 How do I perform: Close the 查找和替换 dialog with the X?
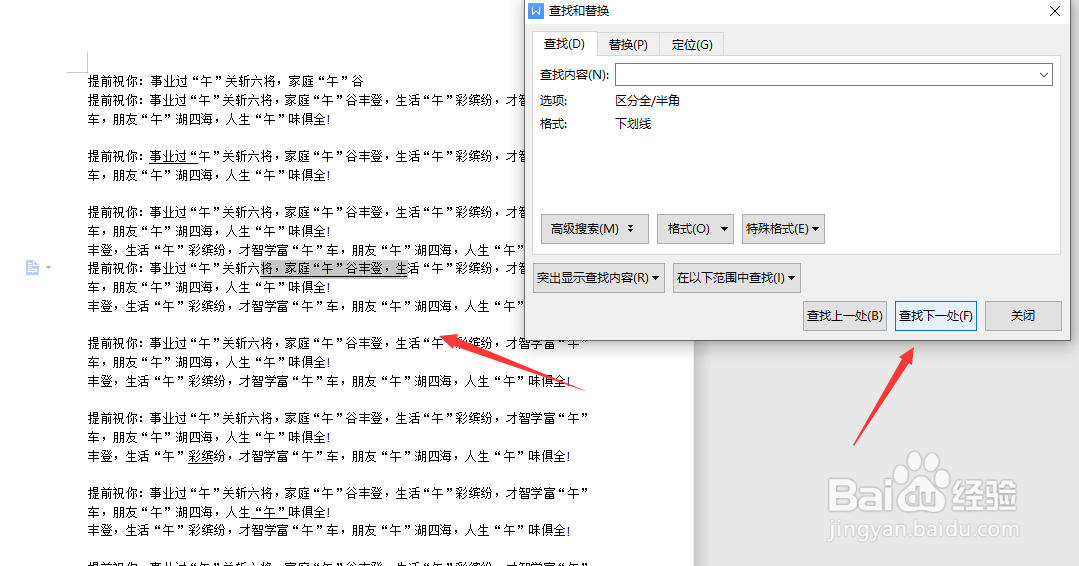pyautogui.click(x=1054, y=11)
